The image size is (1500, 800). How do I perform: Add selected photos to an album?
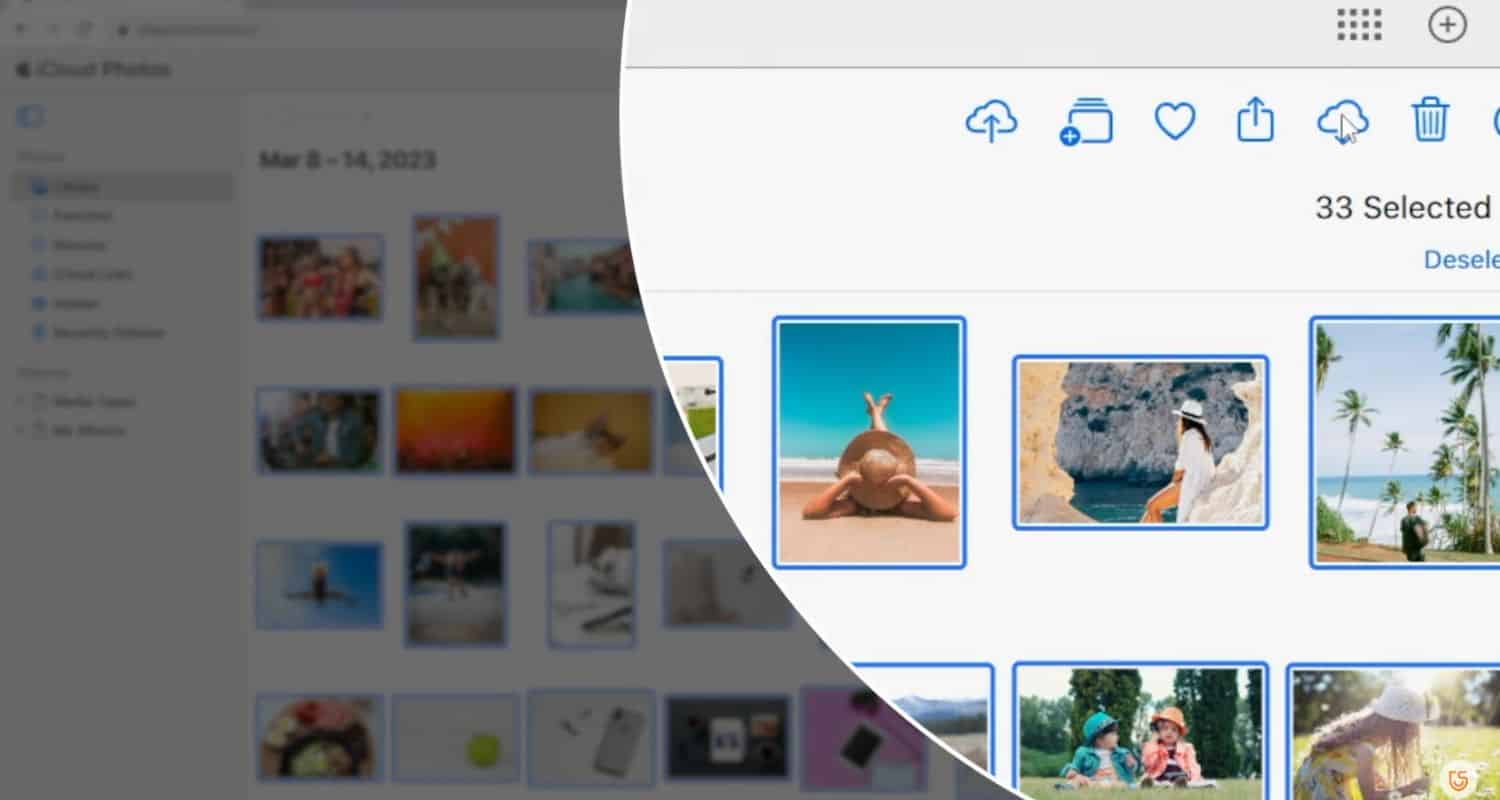(x=1086, y=122)
